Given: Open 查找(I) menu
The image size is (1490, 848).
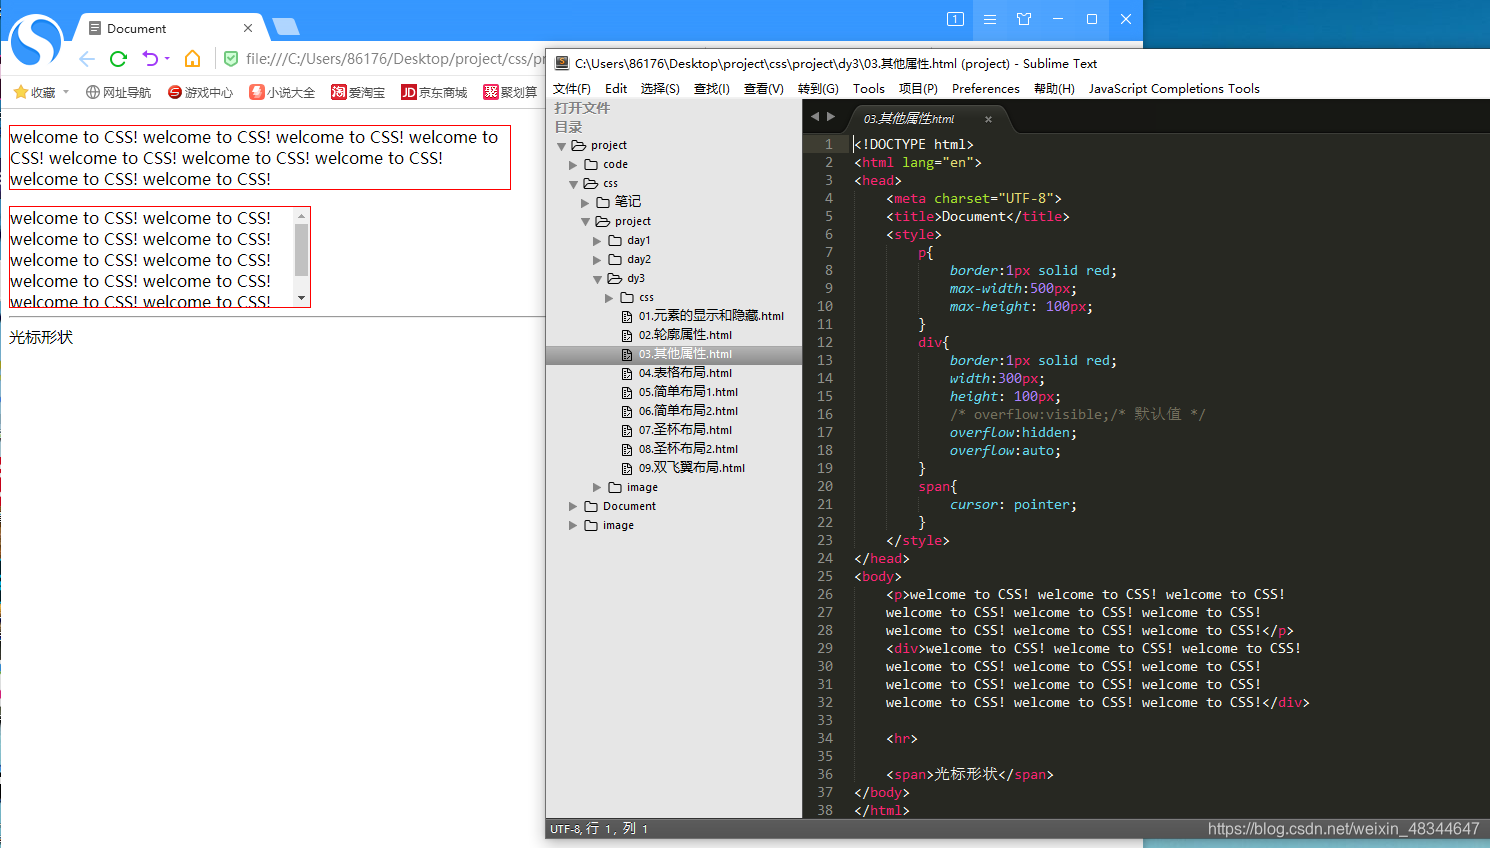Looking at the screenshot, I should coord(712,88).
